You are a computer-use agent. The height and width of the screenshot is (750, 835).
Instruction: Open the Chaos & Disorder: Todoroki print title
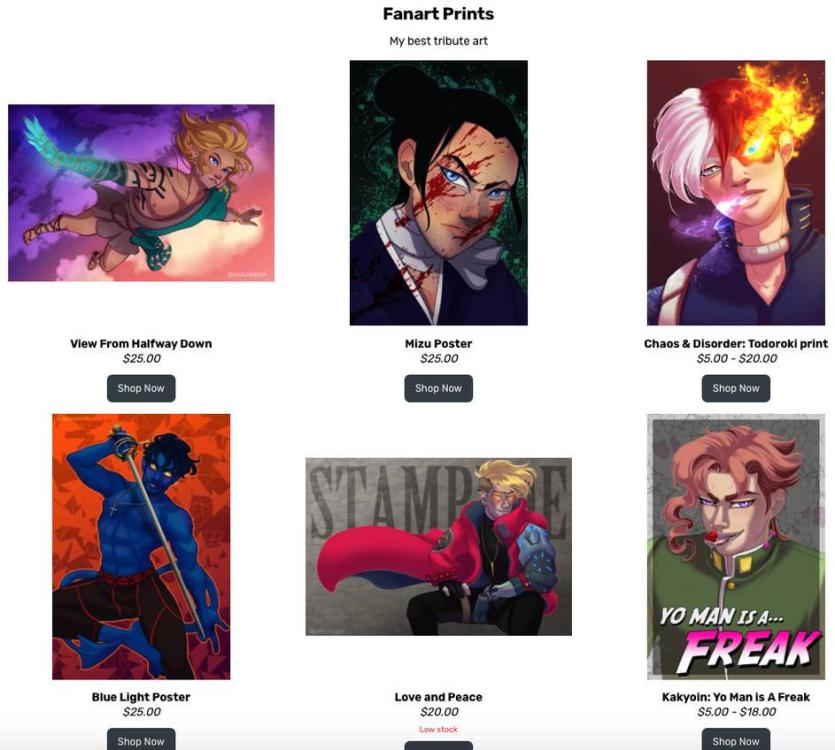point(736,344)
